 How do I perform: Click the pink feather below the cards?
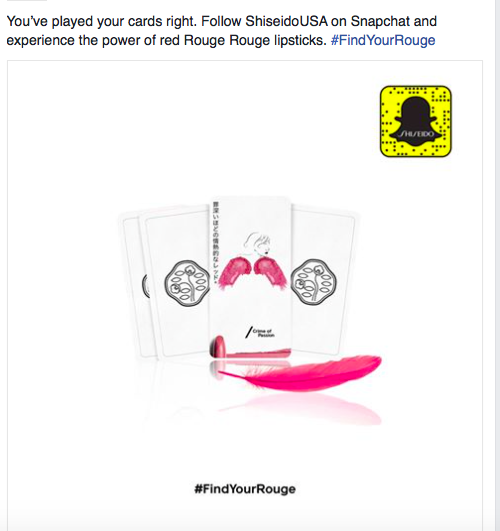click(300, 374)
